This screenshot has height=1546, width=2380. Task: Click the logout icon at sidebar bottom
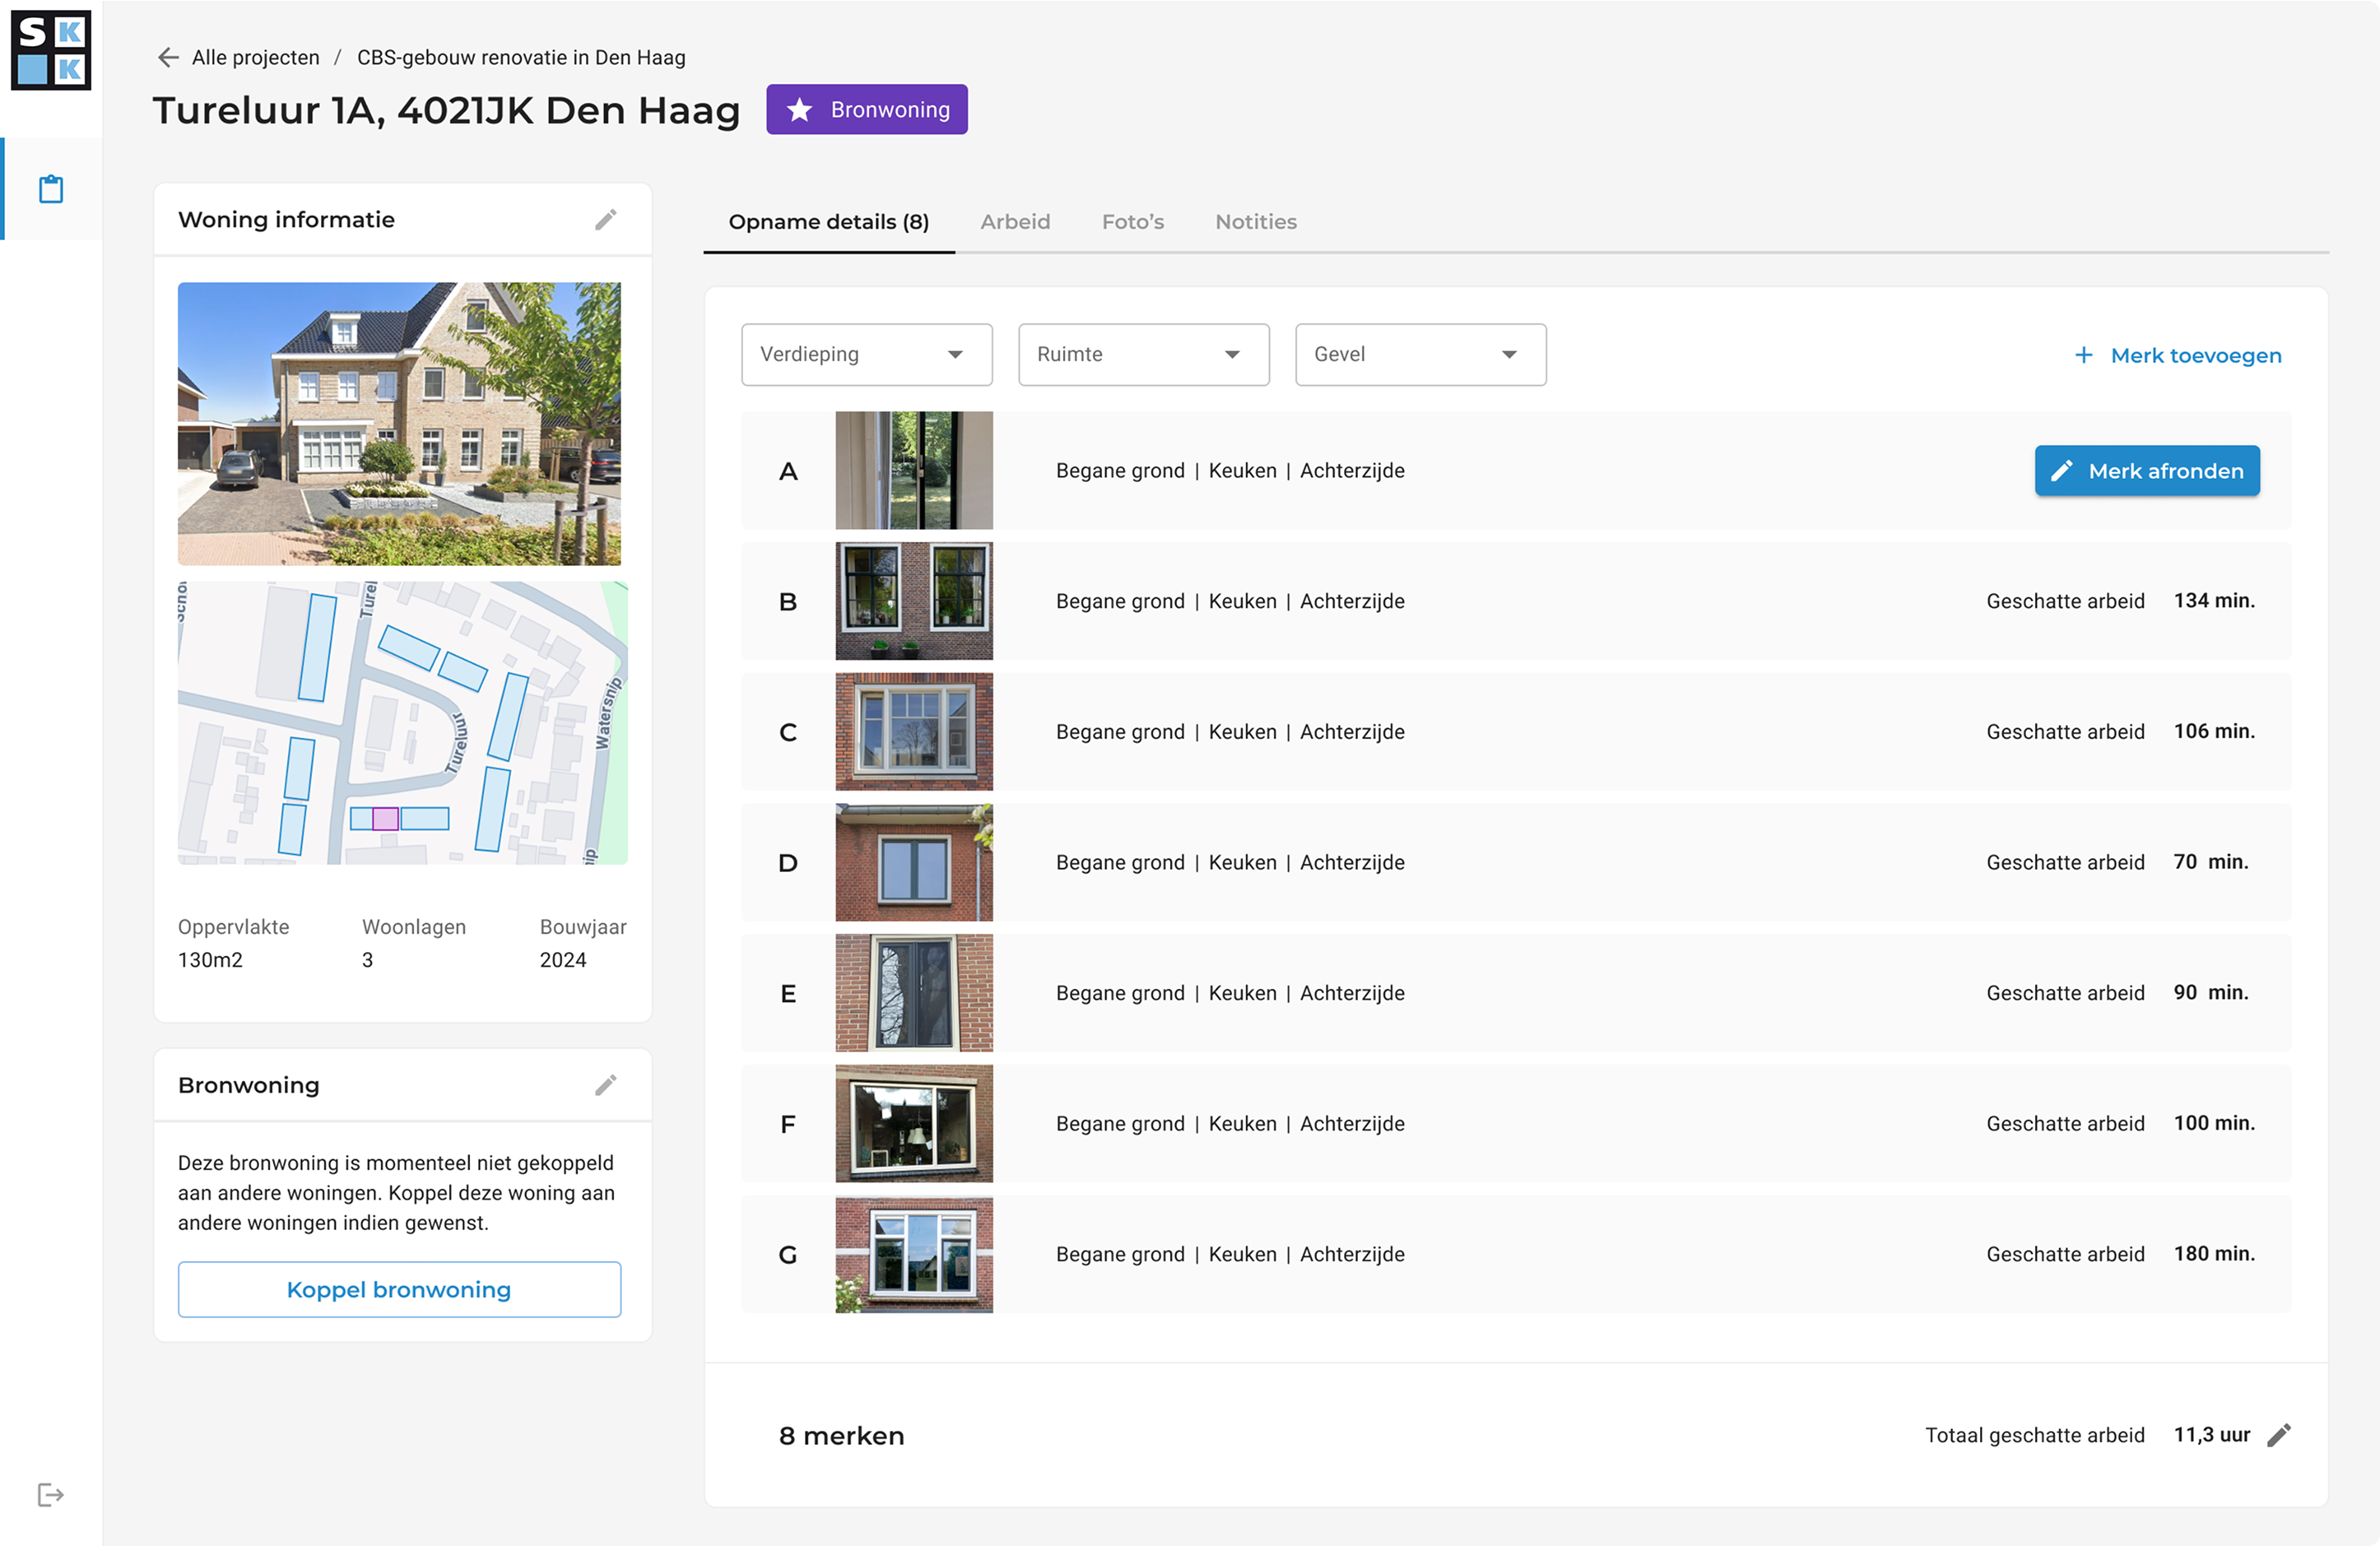tap(51, 1494)
